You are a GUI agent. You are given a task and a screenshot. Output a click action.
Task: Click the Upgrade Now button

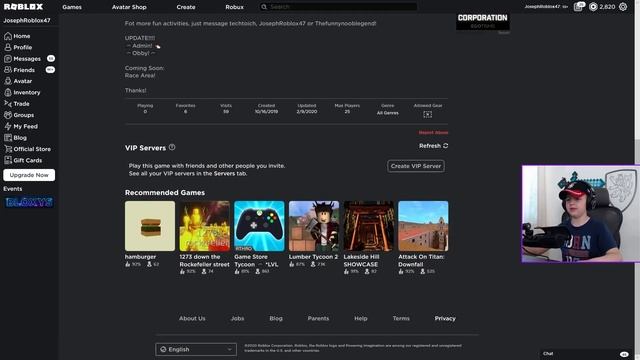pos(29,175)
